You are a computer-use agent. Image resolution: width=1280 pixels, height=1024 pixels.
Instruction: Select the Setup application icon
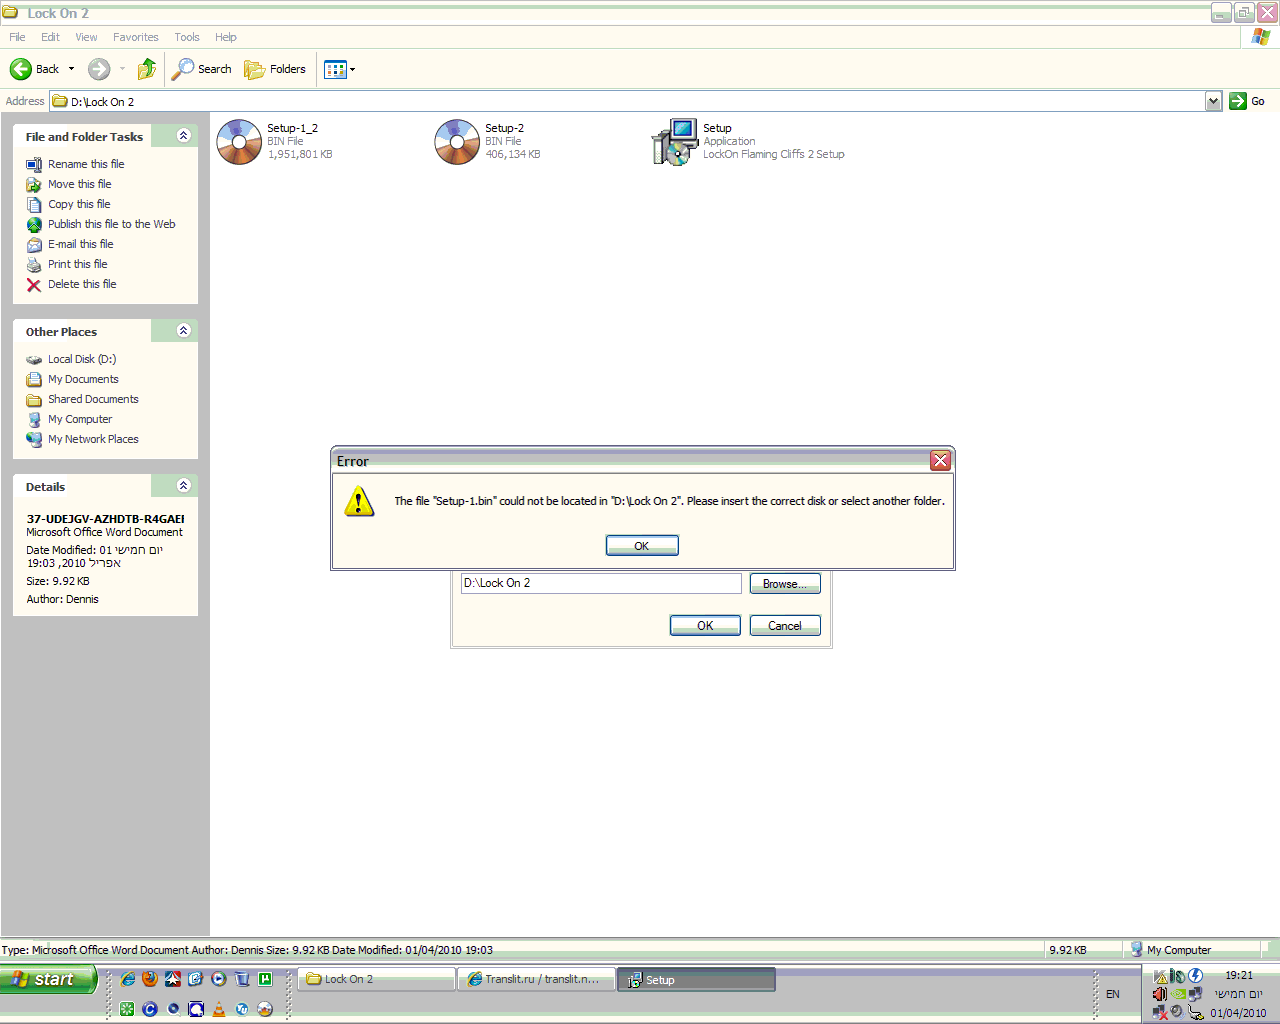pos(674,142)
